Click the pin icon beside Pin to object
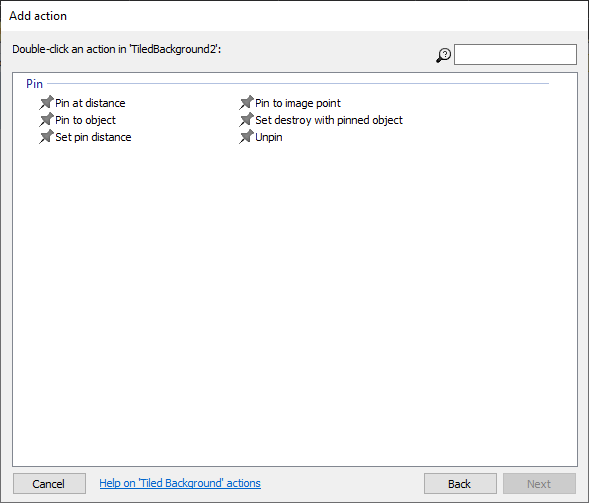Screen dimensions: 589x503 (47, 120)
